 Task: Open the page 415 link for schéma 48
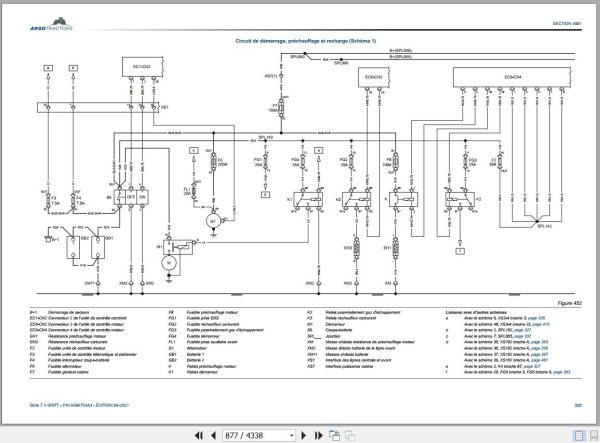(541, 324)
